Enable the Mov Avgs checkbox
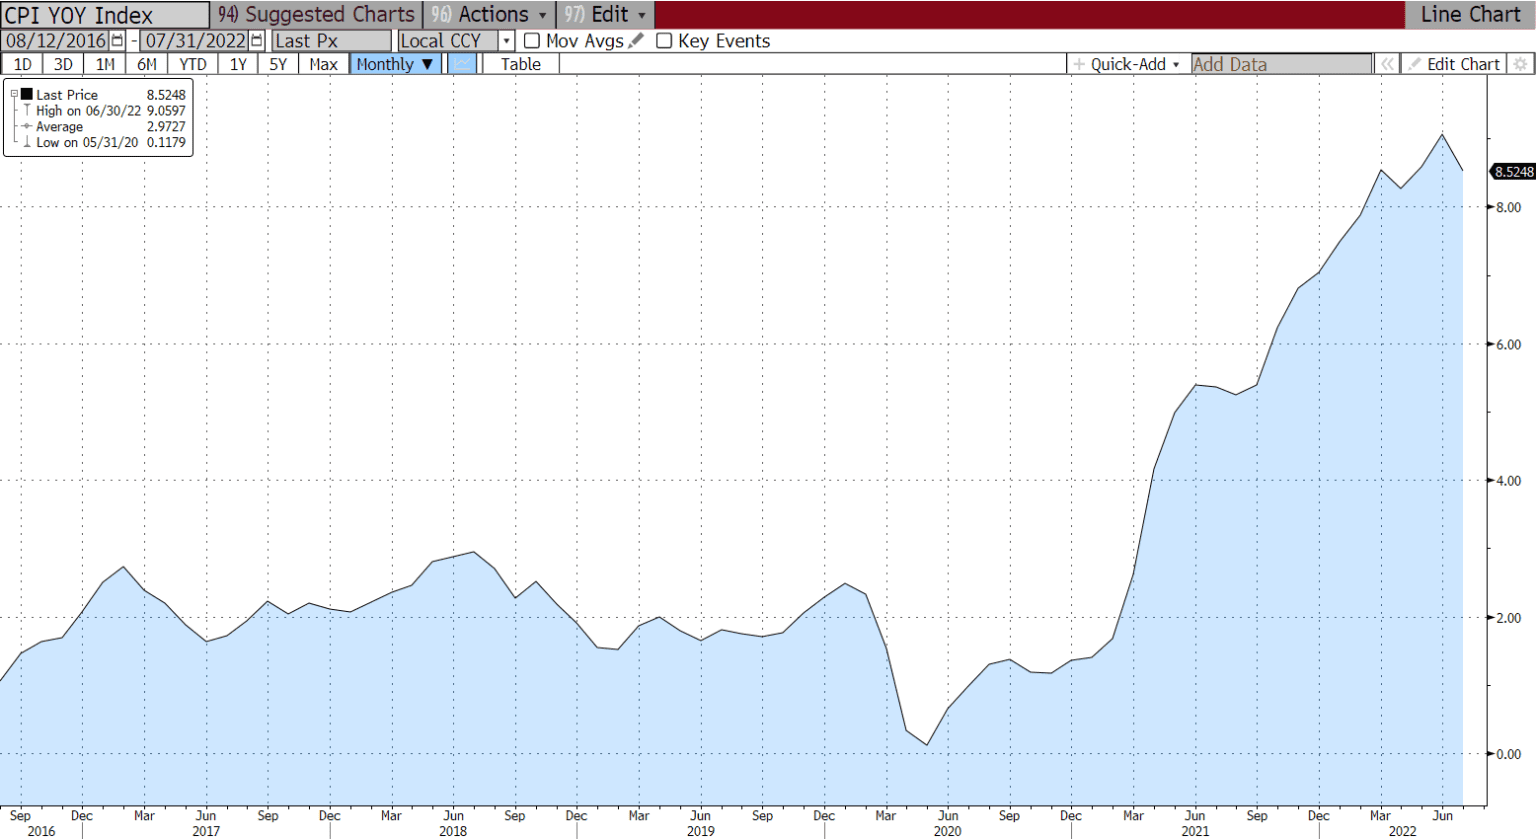 (x=532, y=41)
